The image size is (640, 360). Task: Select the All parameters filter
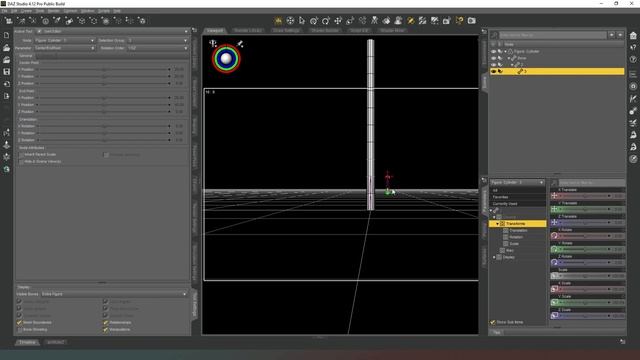click(518, 190)
